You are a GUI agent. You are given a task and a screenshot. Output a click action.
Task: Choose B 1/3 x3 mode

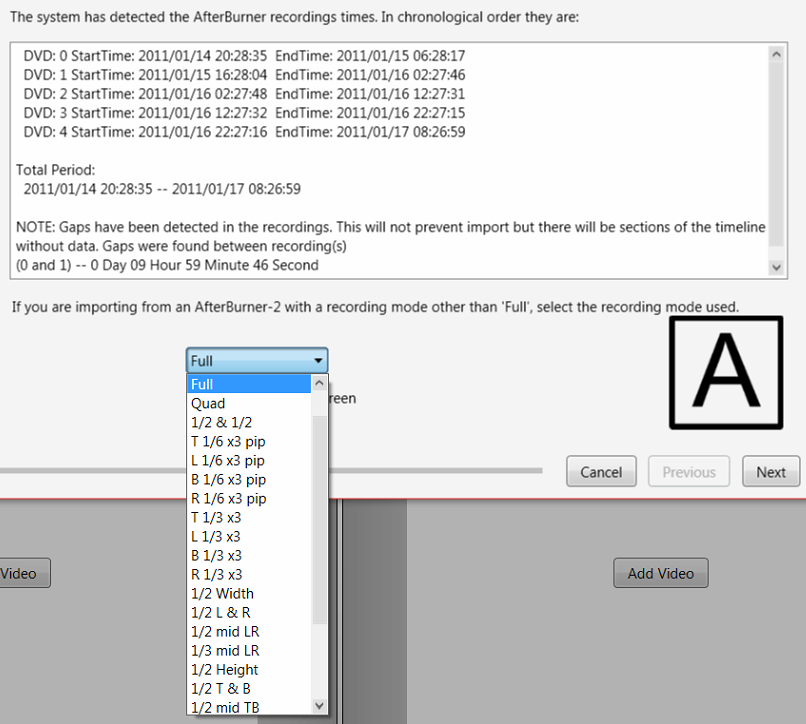click(249, 555)
